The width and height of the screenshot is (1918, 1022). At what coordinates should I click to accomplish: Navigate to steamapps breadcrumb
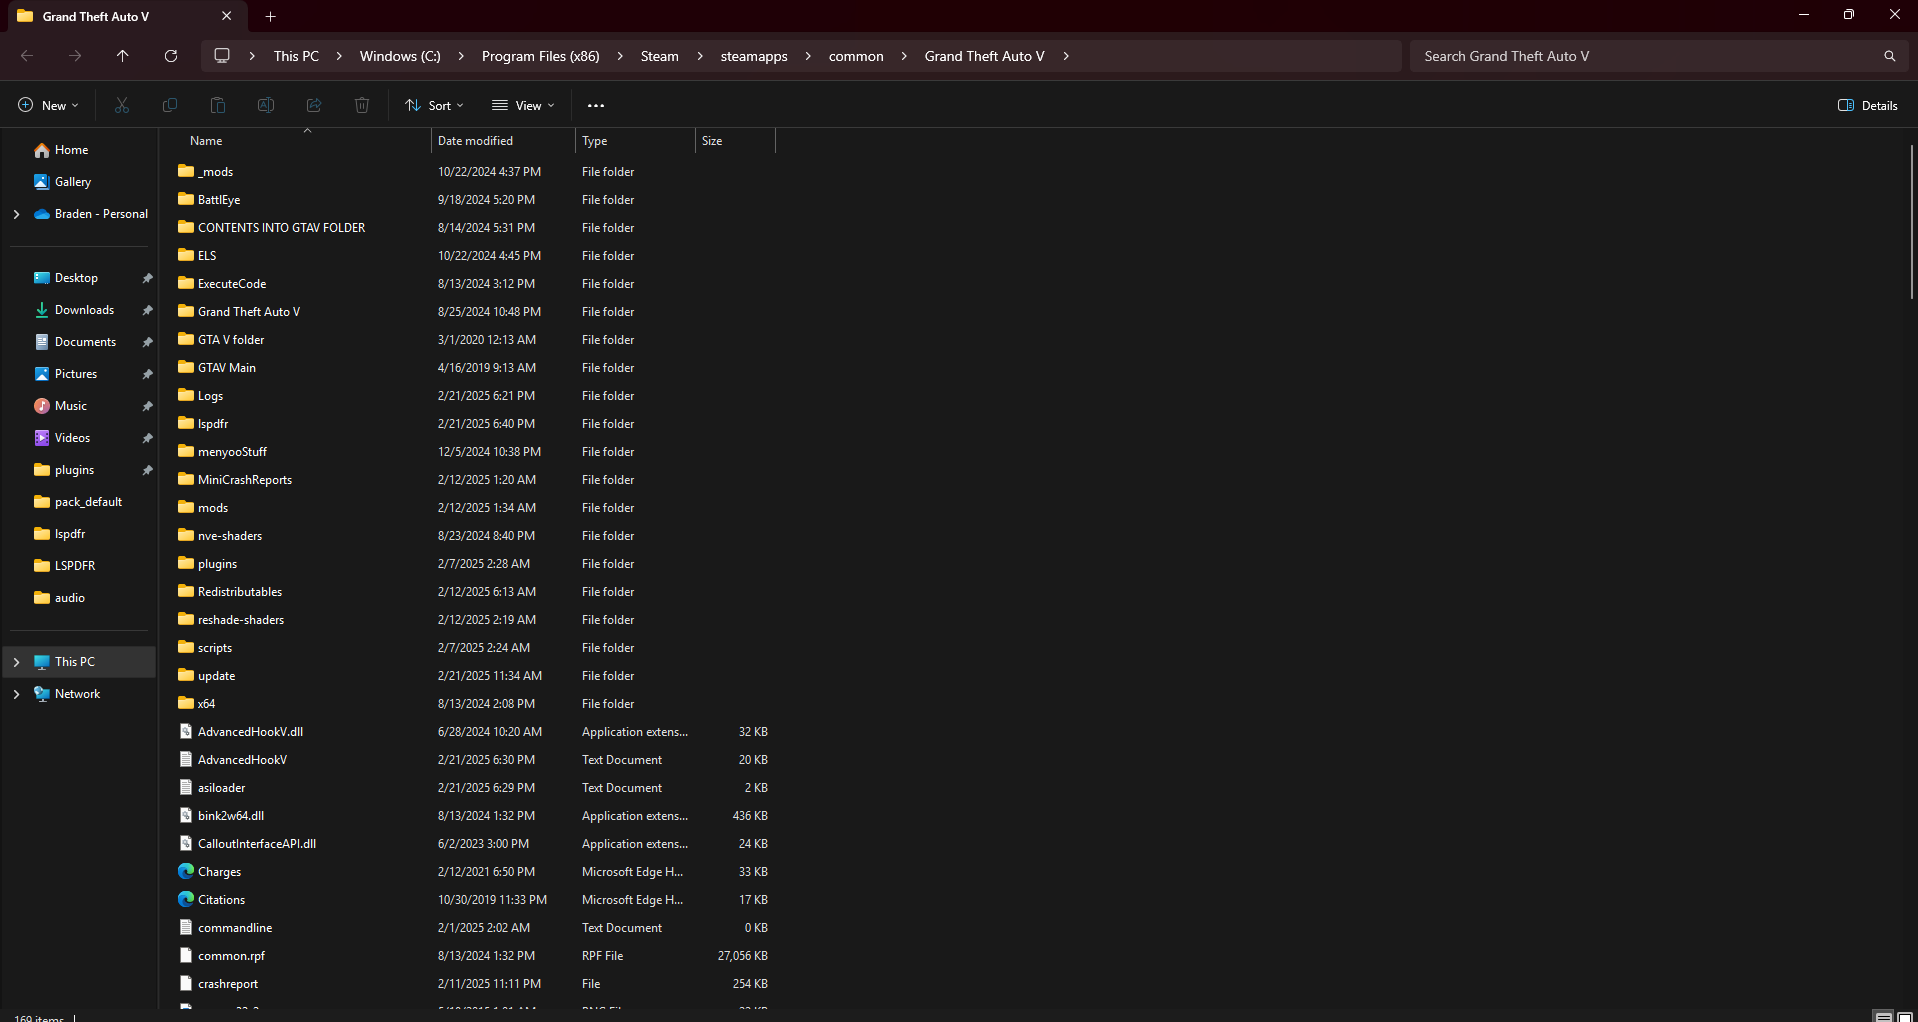754,56
